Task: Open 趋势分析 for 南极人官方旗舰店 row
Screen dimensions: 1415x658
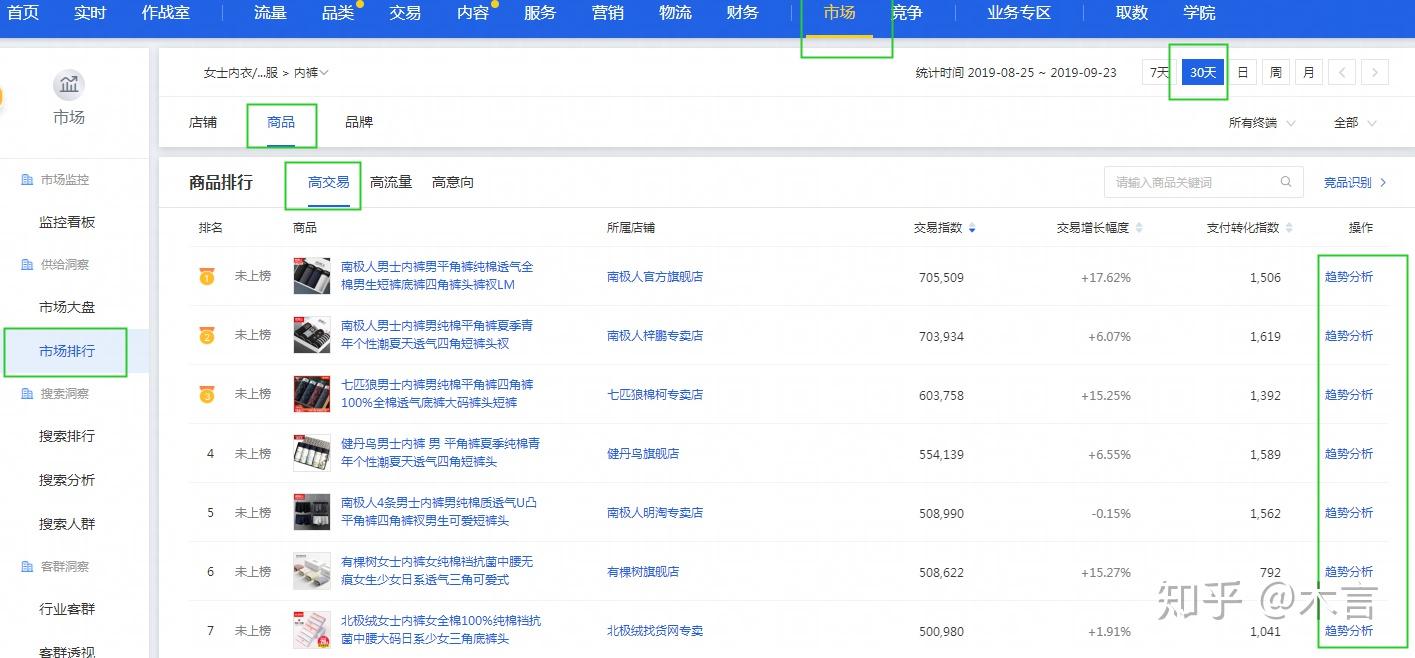Action: coord(1349,277)
